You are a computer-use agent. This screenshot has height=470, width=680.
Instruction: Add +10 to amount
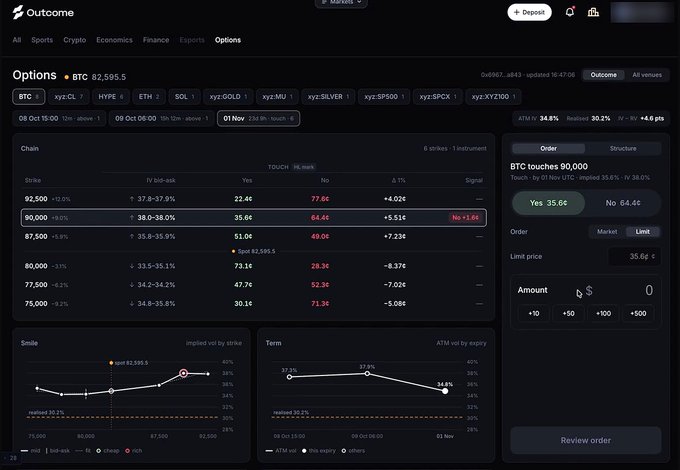pyautogui.click(x=534, y=313)
